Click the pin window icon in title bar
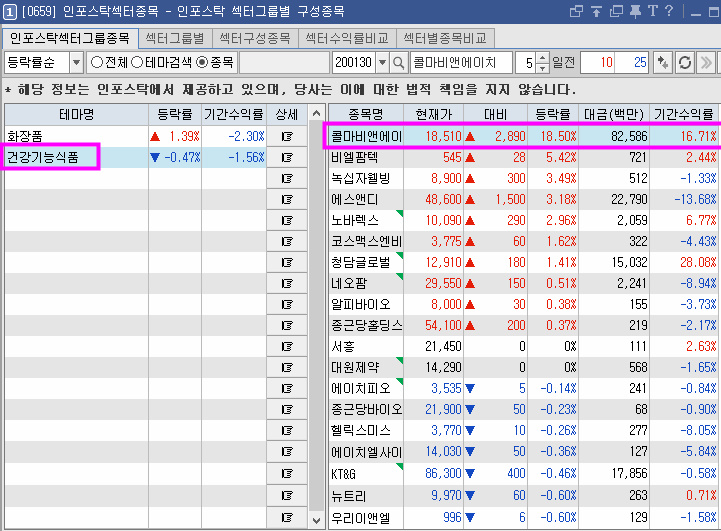721x531 pixels. pyautogui.click(x=635, y=11)
